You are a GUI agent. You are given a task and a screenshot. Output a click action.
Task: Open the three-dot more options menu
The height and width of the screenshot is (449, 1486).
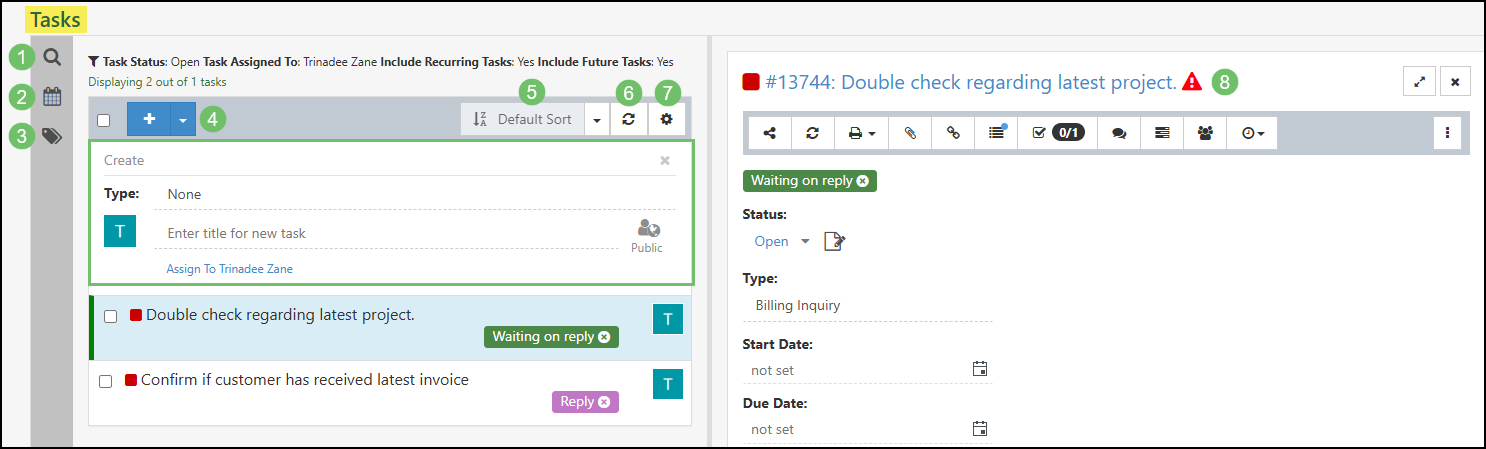click(1448, 133)
